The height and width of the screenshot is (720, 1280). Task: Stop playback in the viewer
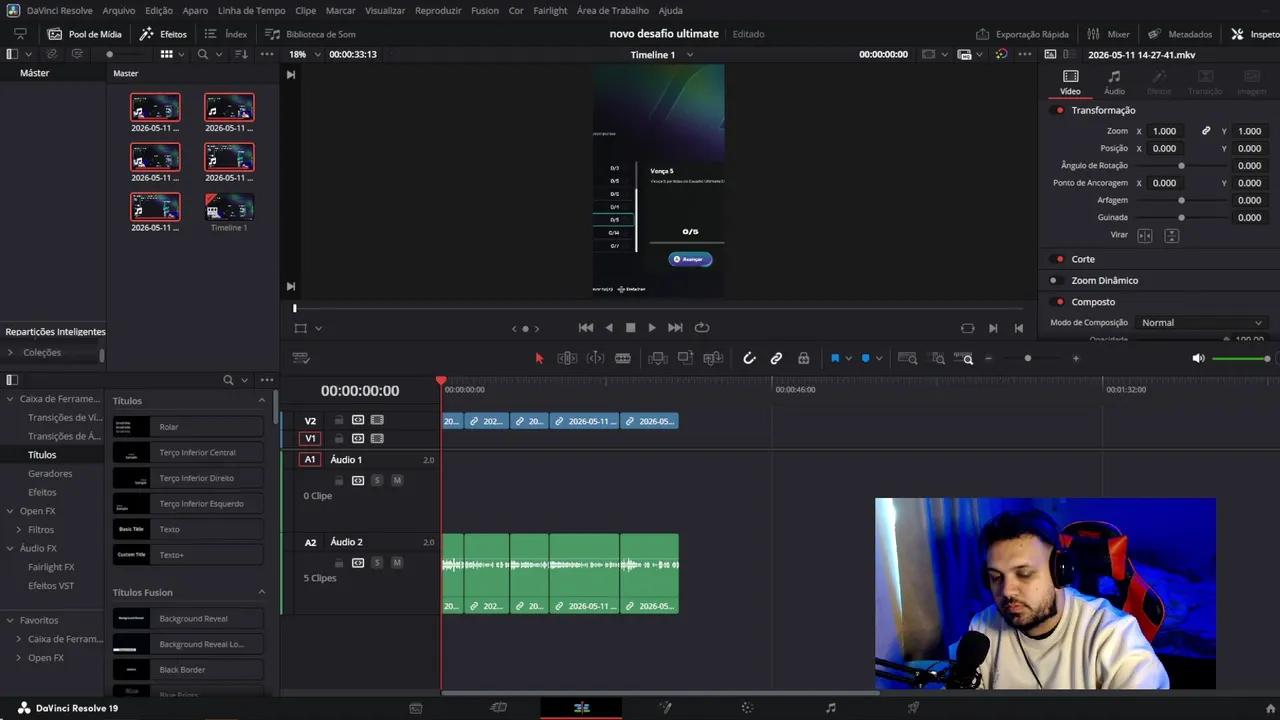click(x=630, y=328)
